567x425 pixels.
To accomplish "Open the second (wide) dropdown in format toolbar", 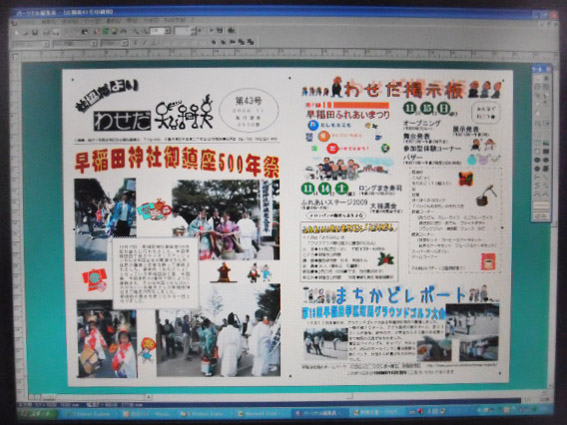I will point(94,43).
